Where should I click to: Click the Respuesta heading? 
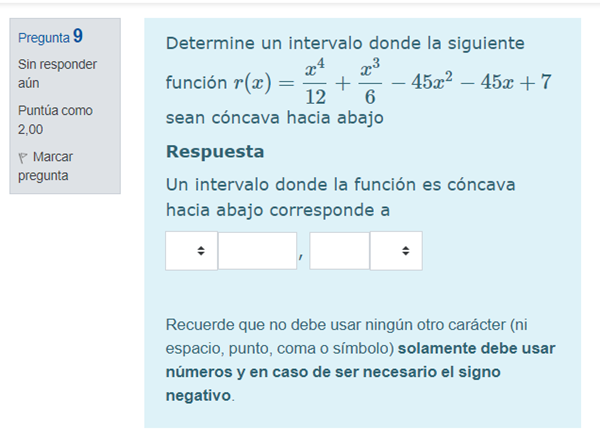pos(215,152)
